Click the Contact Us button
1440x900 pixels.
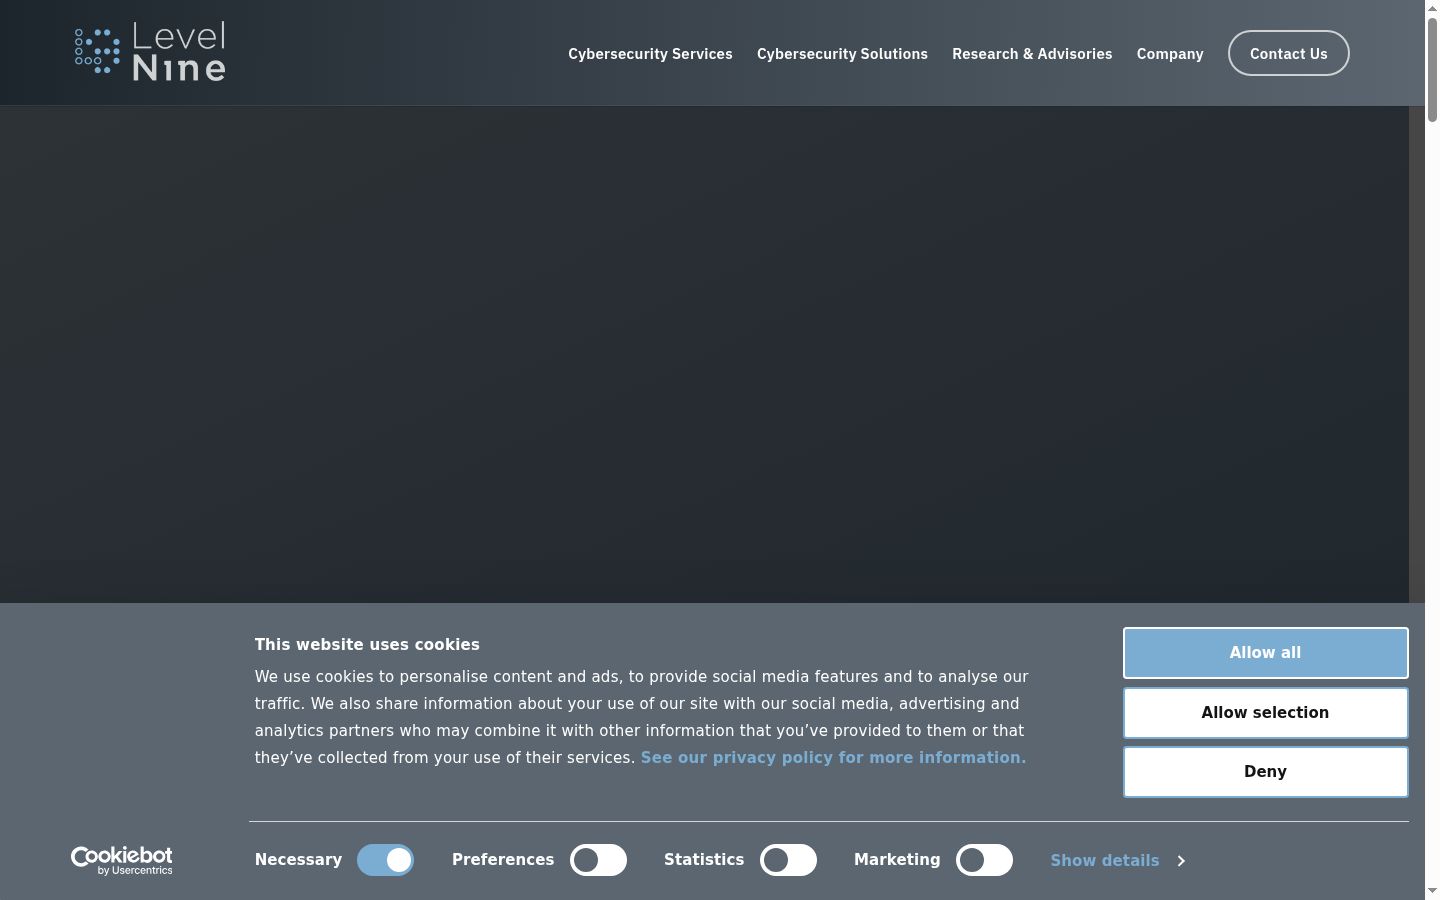[x=1288, y=53]
